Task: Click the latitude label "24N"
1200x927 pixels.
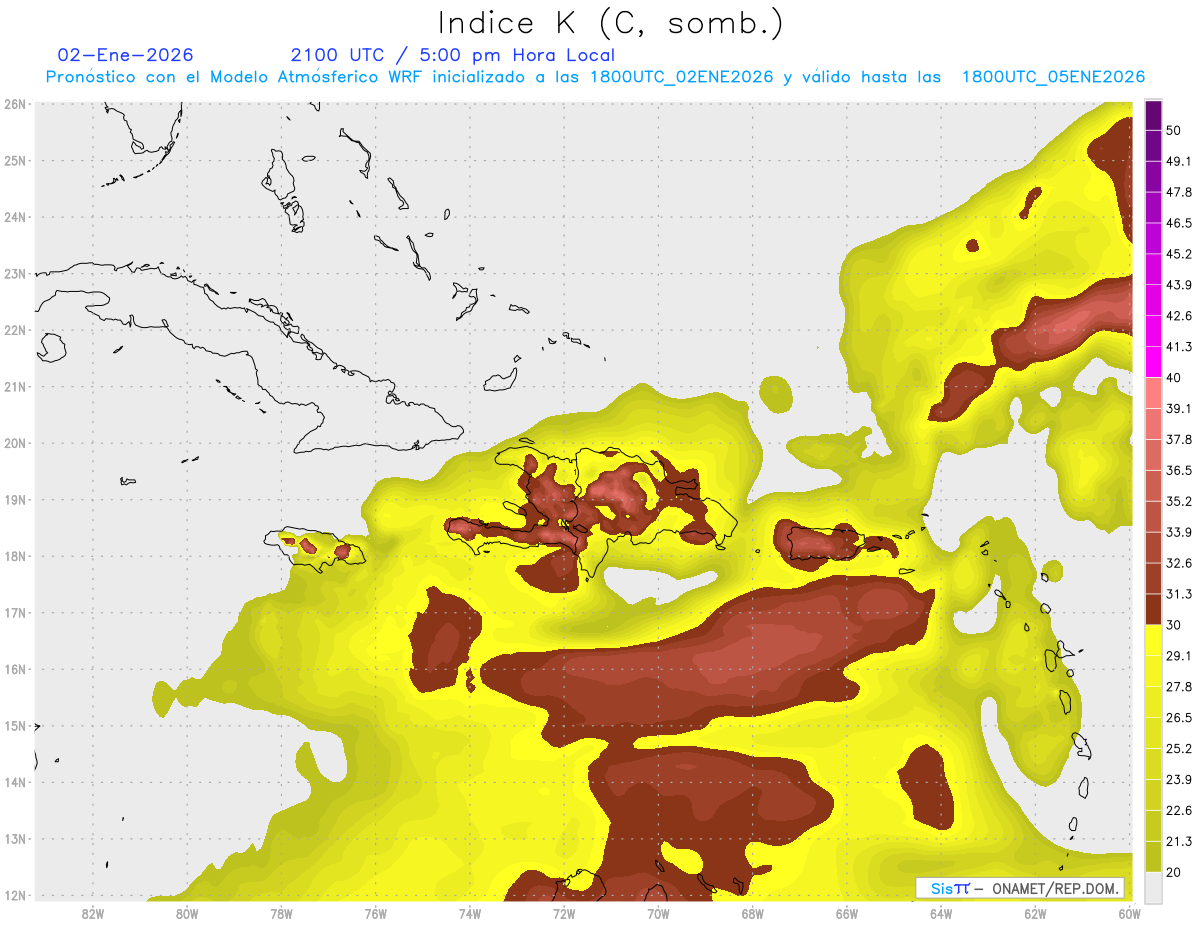Action: [x=15, y=217]
